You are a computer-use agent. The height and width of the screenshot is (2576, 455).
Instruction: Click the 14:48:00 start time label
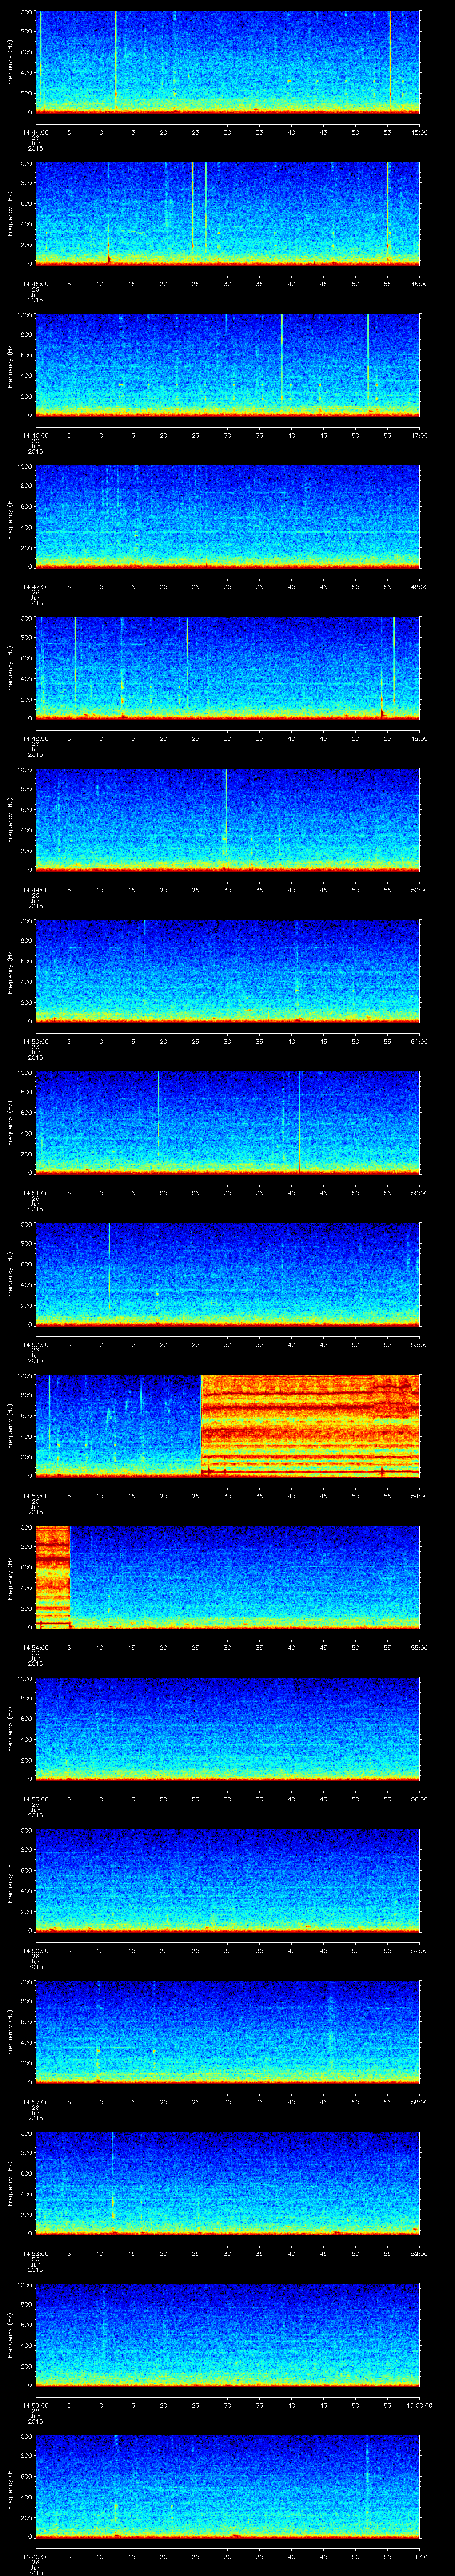click(x=35, y=738)
